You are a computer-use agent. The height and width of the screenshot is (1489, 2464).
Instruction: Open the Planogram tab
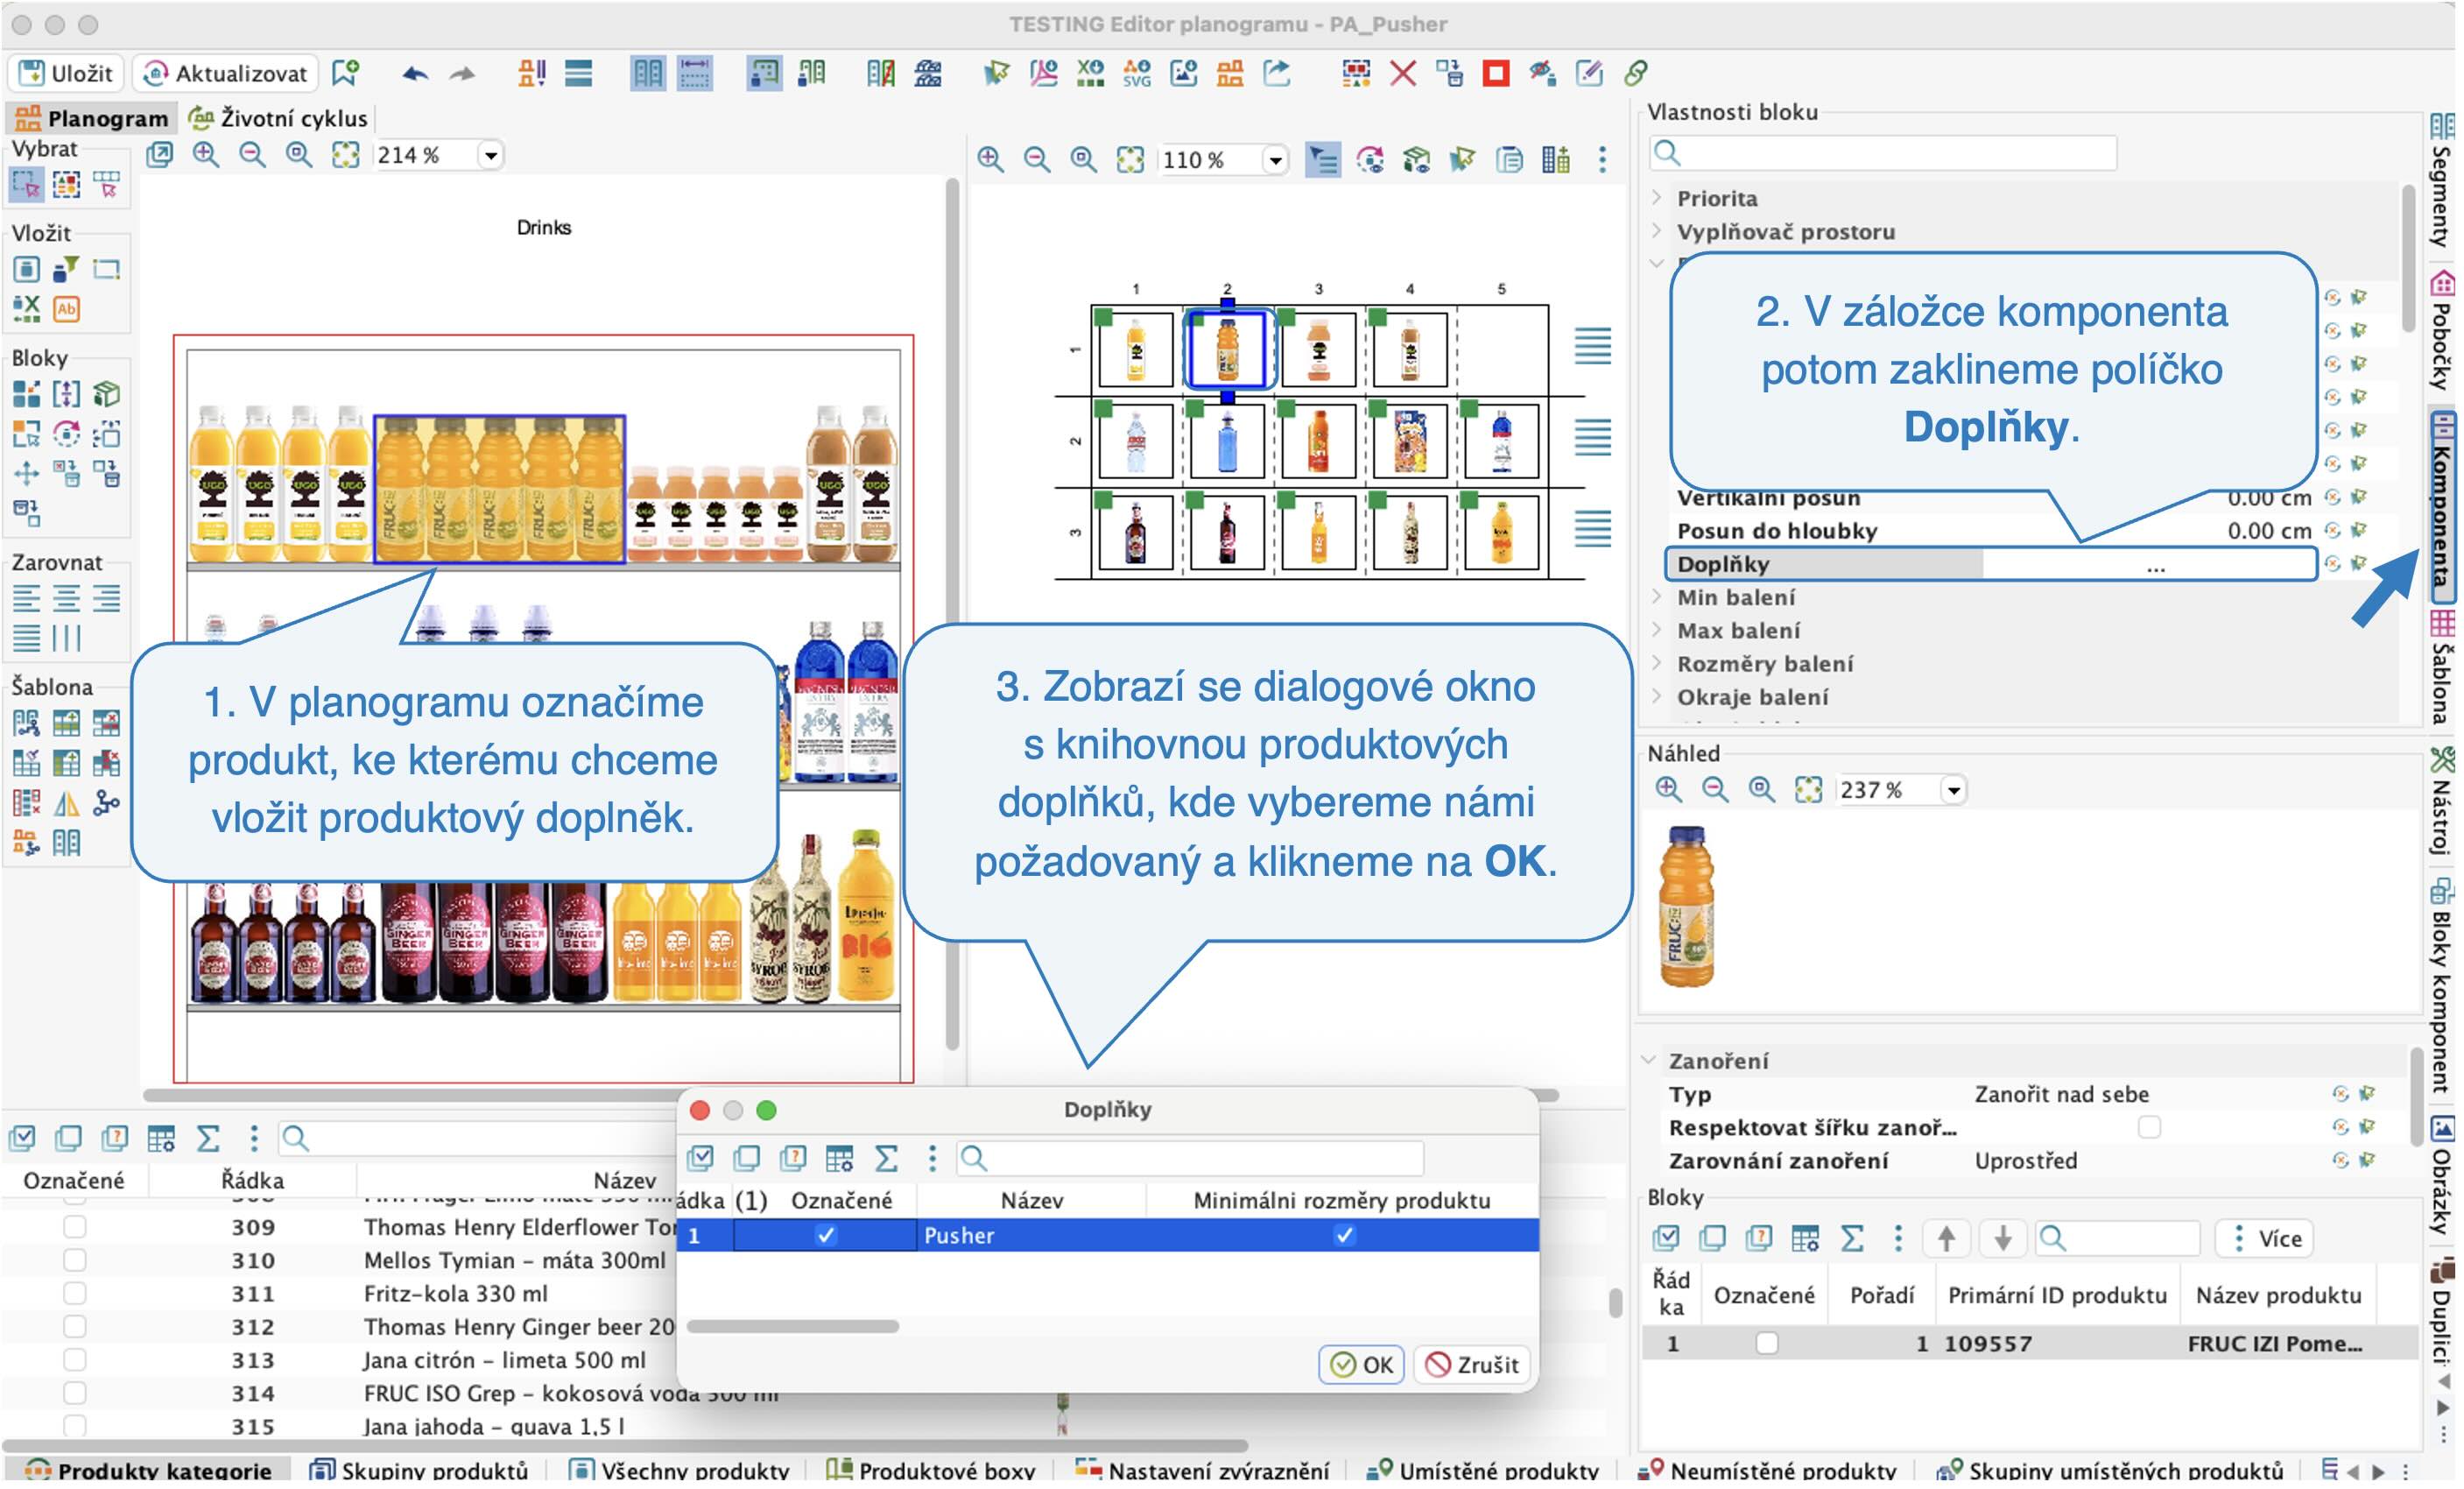(92, 118)
